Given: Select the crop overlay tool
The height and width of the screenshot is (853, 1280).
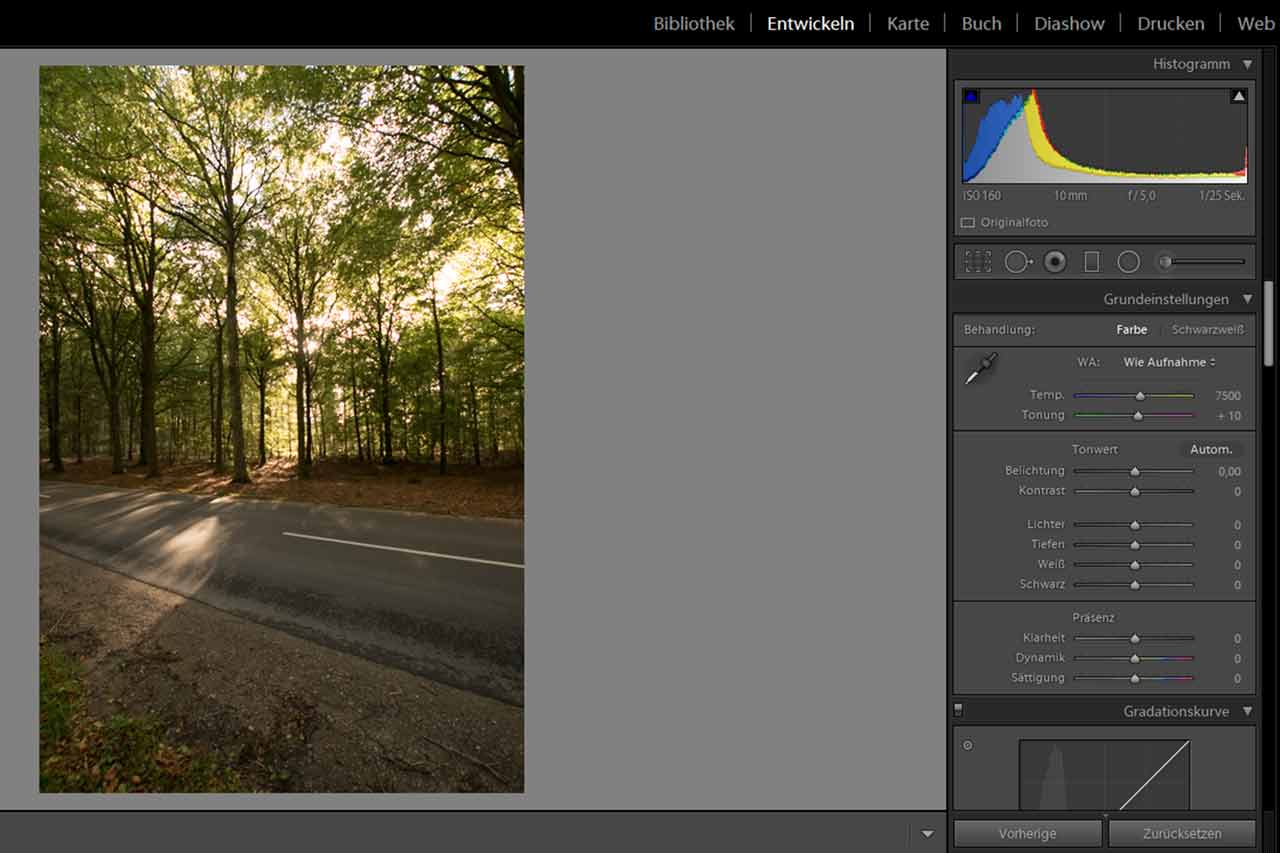Looking at the screenshot, I should point(977,262).
